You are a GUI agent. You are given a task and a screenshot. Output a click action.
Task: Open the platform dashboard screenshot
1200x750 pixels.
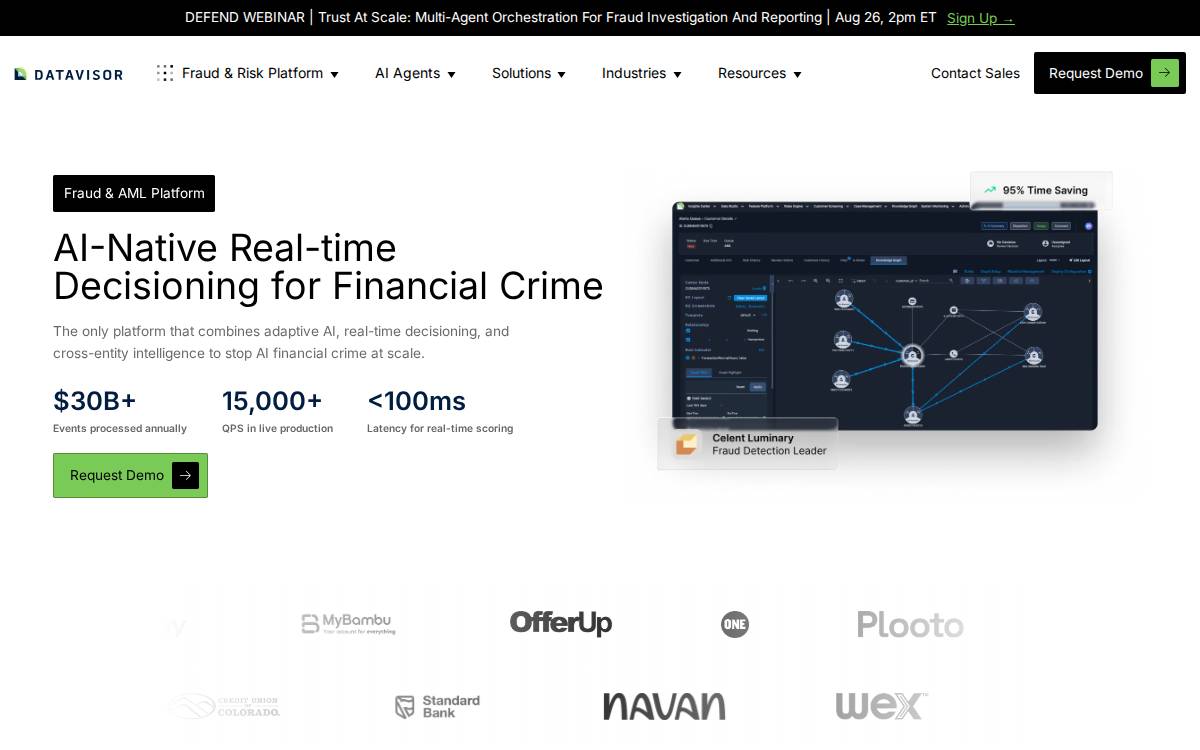point(884,316)
